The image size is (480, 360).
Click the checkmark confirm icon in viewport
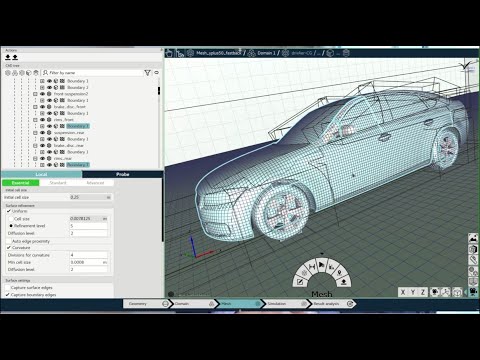464,65
